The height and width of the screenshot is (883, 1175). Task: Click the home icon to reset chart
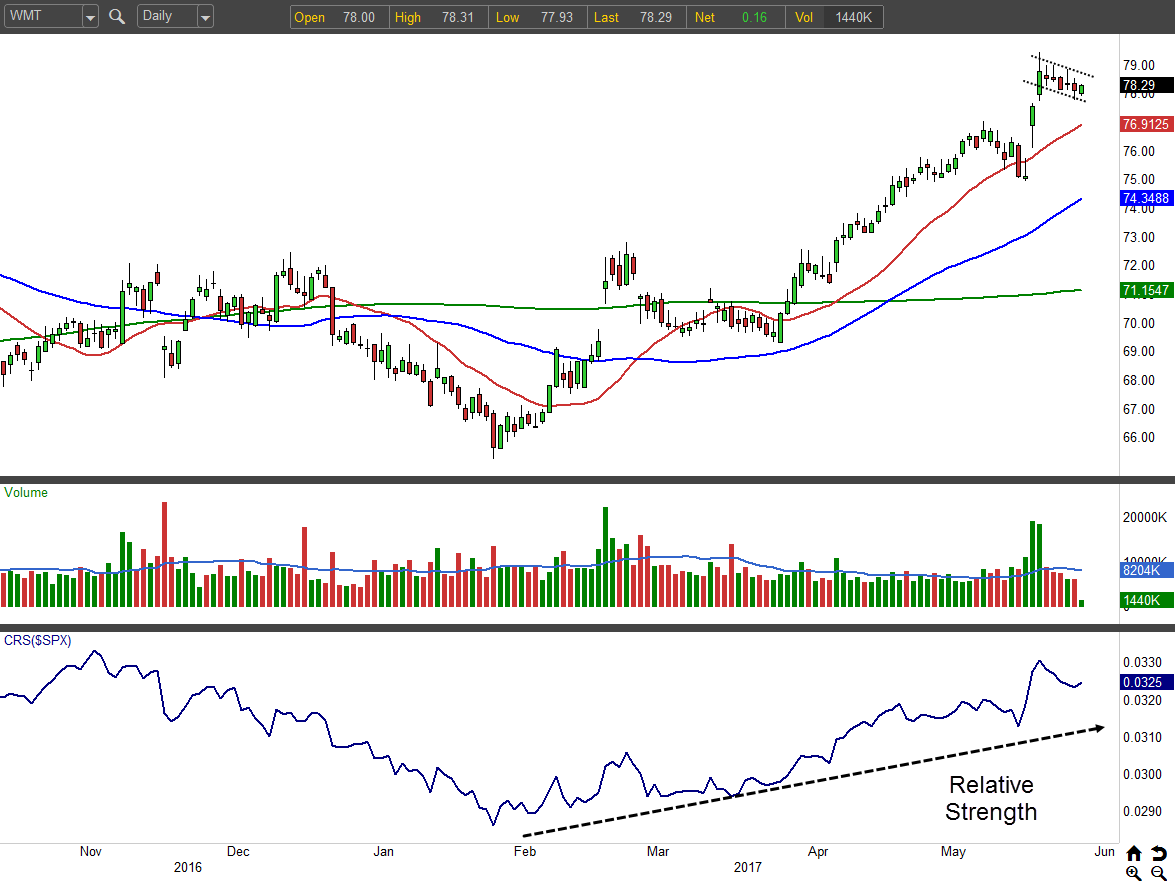[x=1133, y=853]
